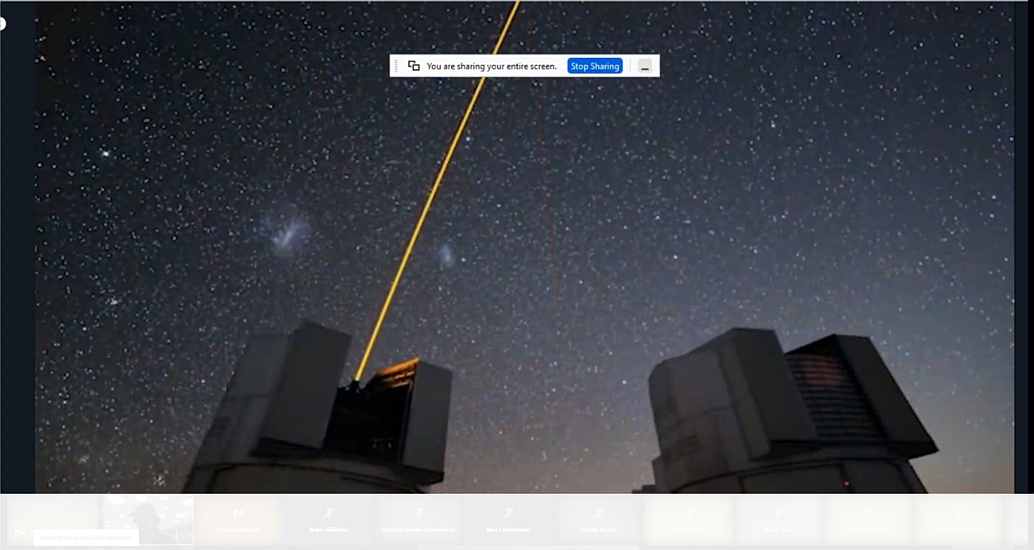The height and width of the screenshot is (550, 1034).
Task: Click the screen share icon in sharing bar
Action: [414, 66]
